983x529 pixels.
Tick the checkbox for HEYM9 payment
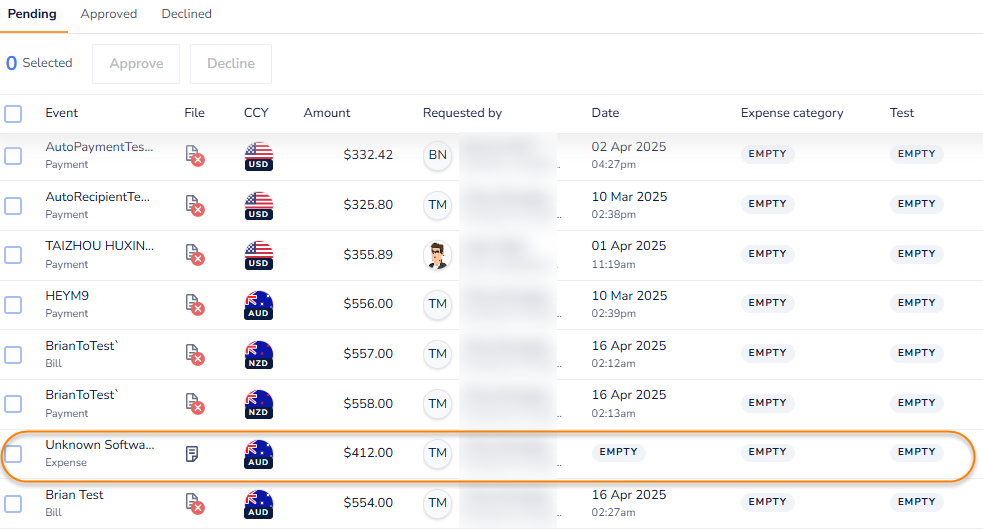tap(13, 305)
